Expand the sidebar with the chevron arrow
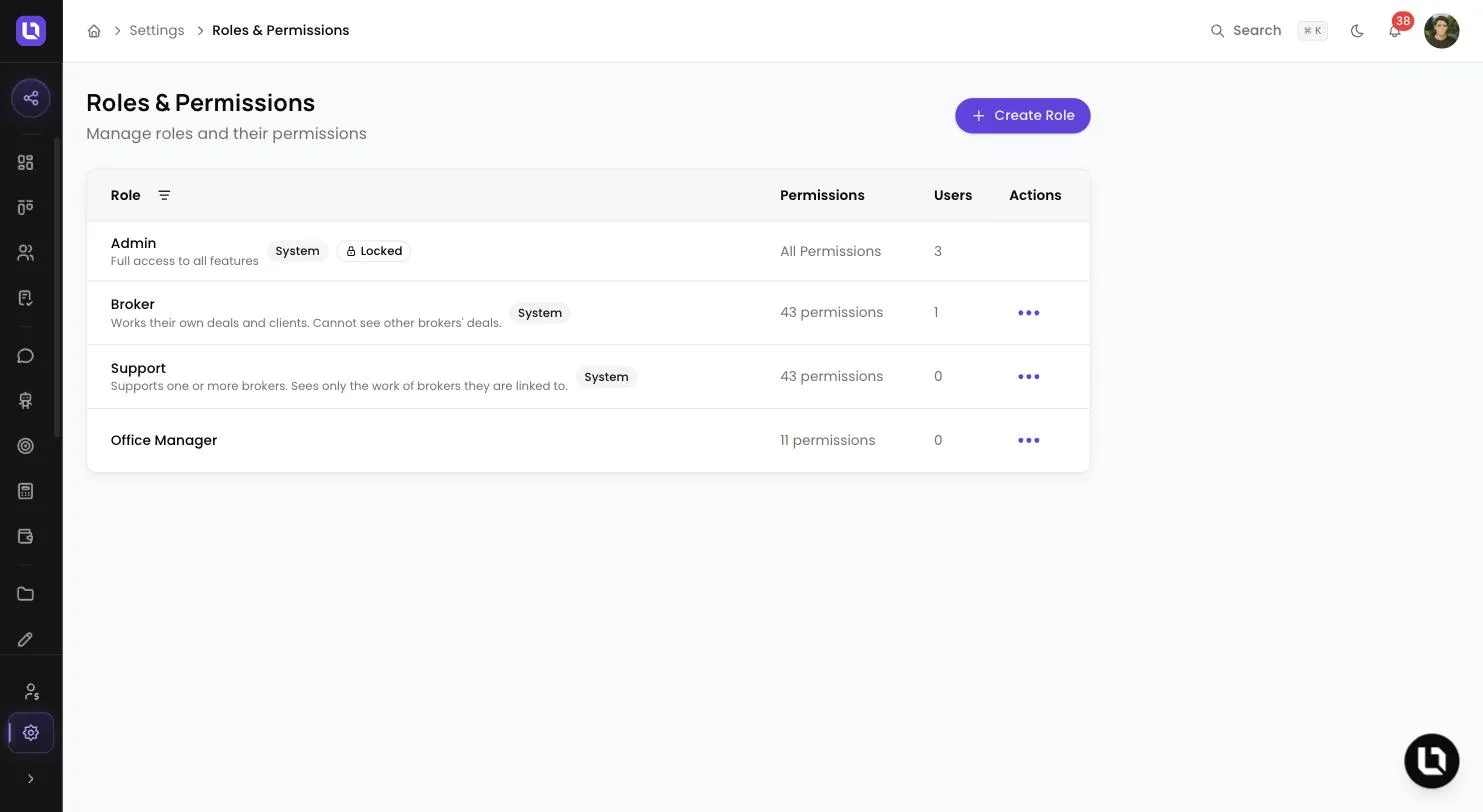This screenshot has height=812, width=1483. pyautogui.click(x=30, y=779)
